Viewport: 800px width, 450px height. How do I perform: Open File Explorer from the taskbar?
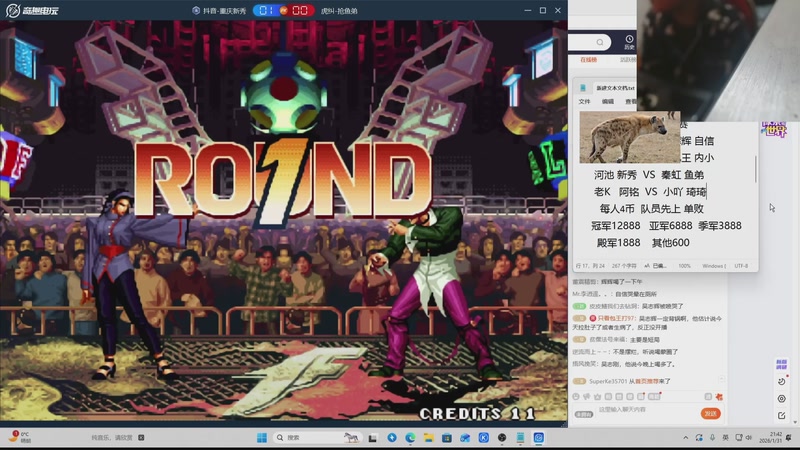coord(429,438)
